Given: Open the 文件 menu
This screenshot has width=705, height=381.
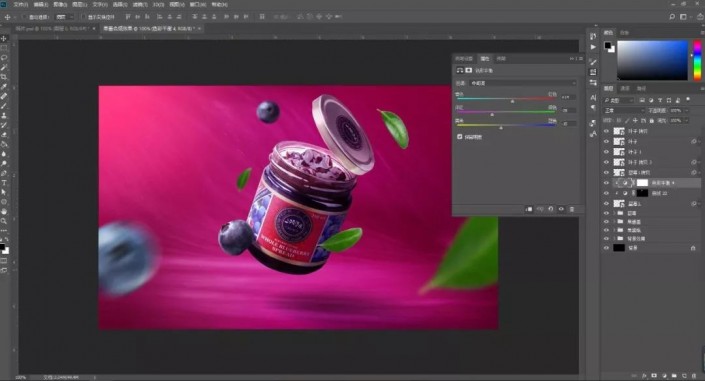Looking at the screenshot, I should (x=21, y=4).
